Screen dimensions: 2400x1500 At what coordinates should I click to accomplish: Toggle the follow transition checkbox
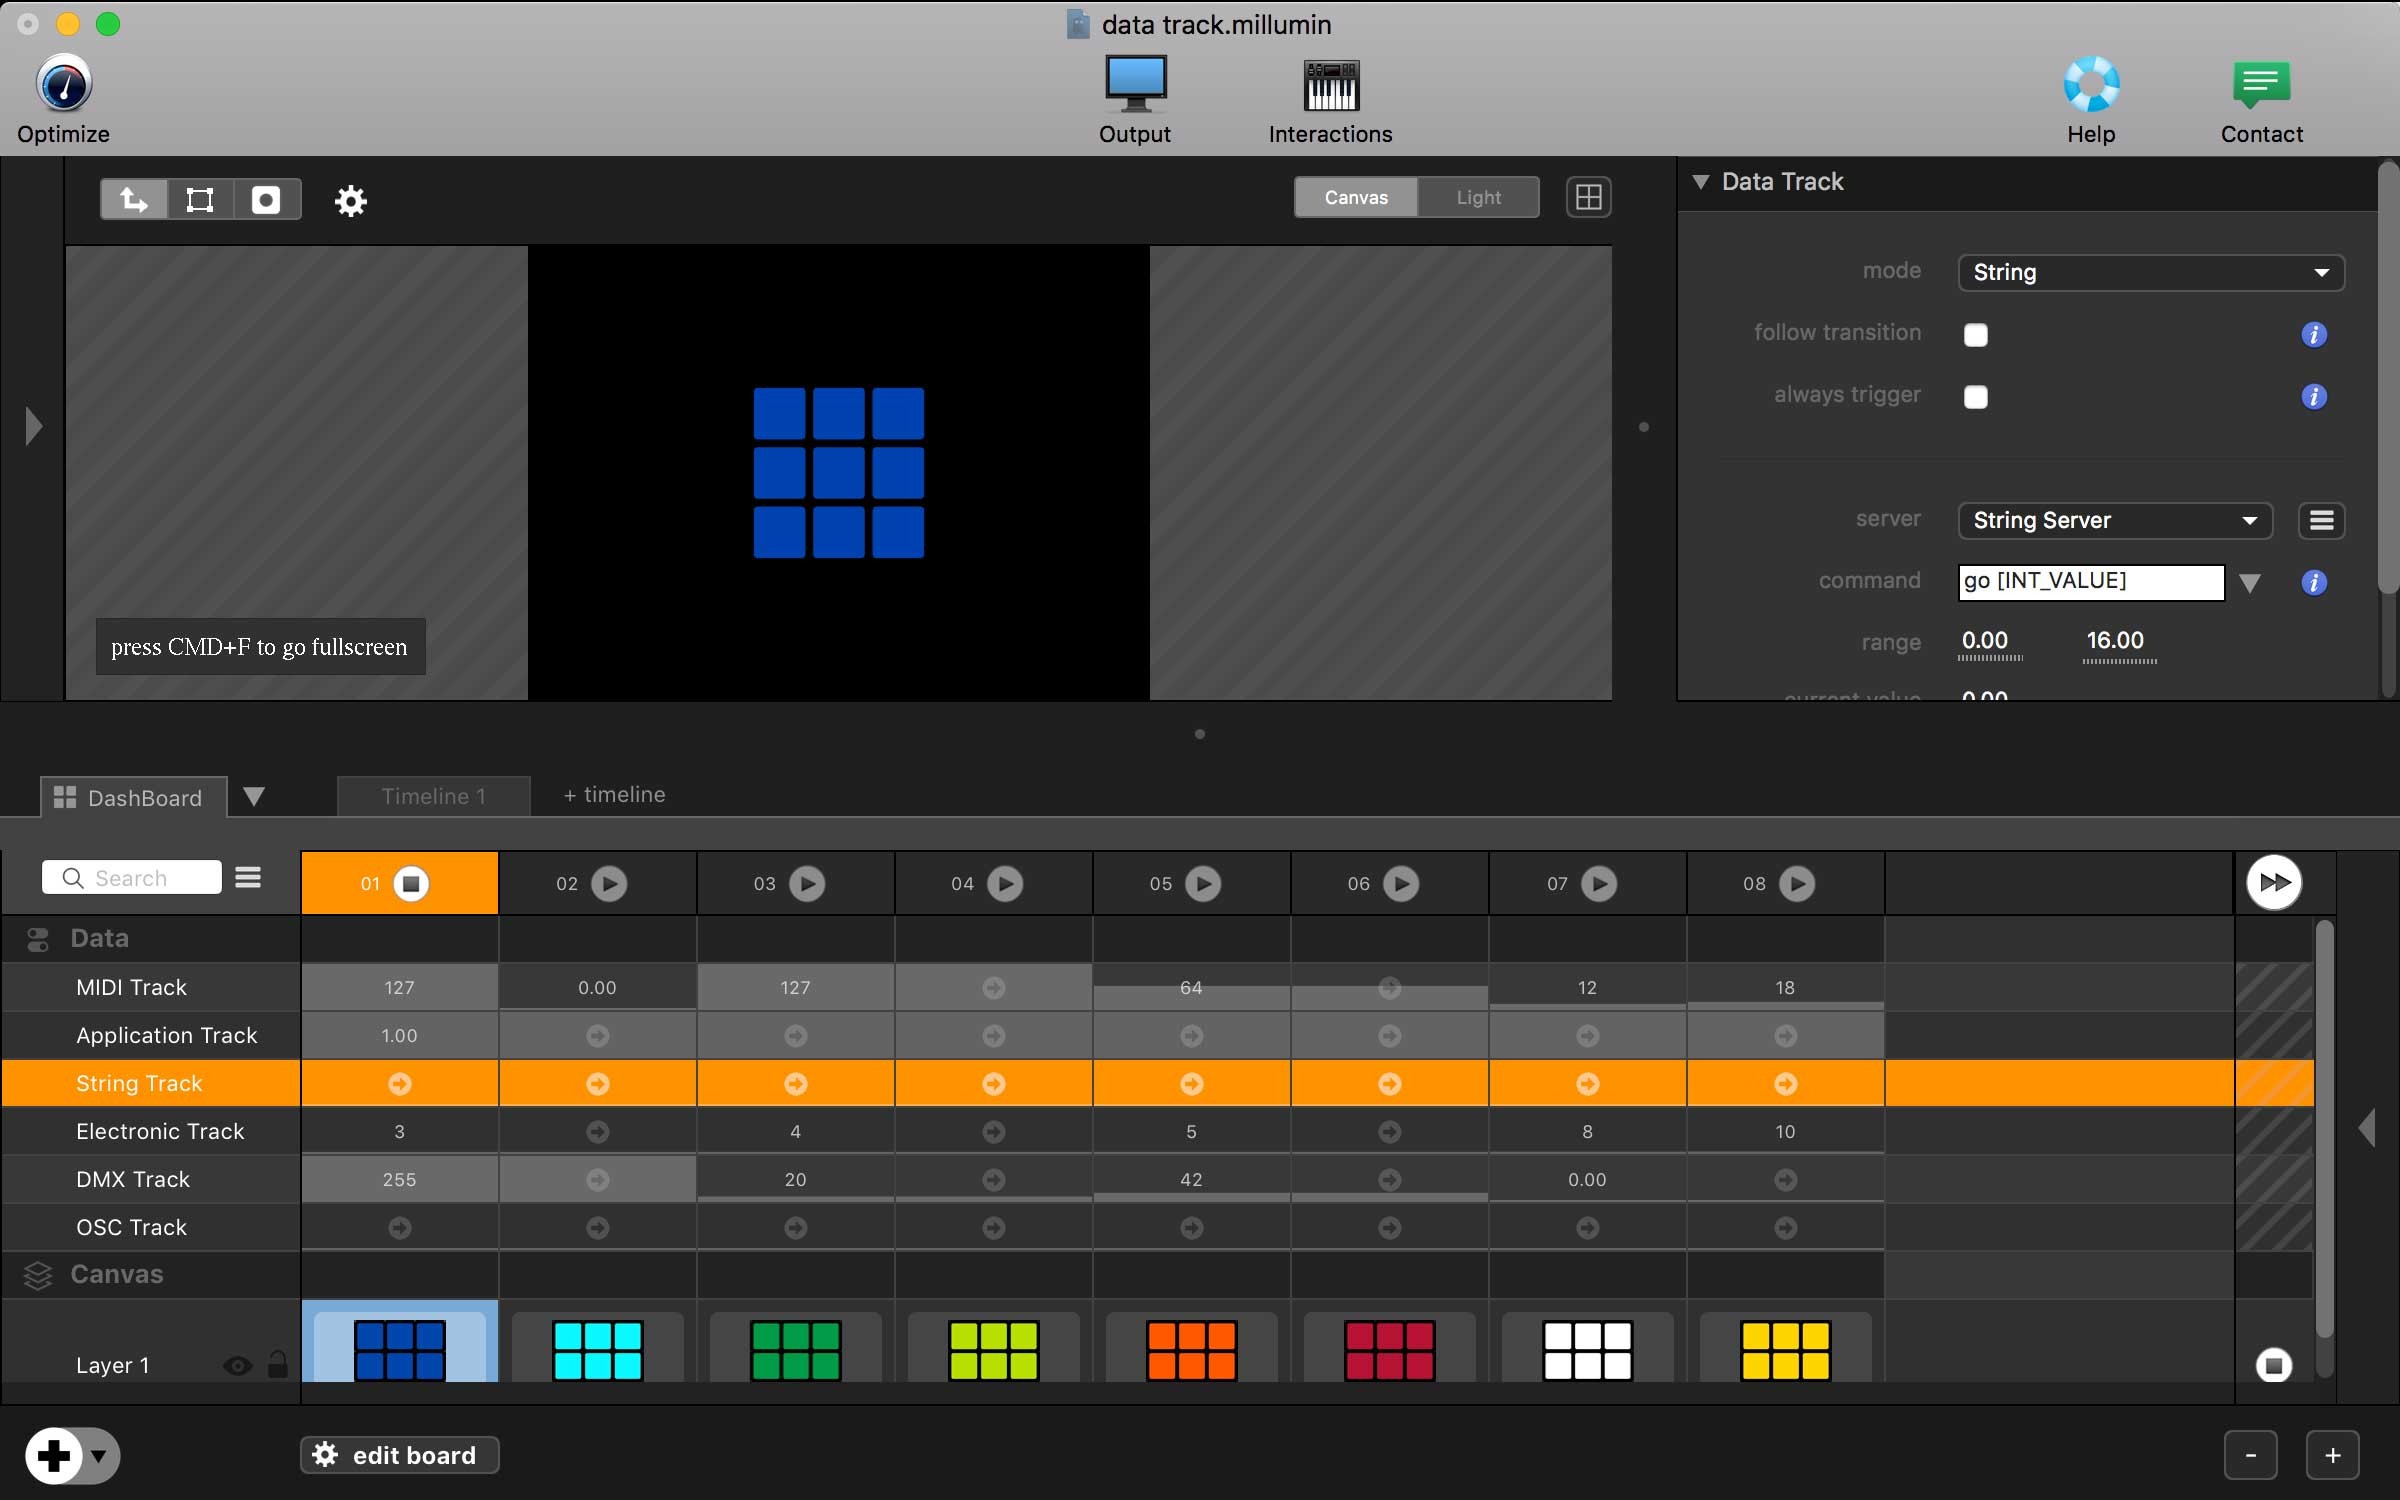coord(1975,334)
